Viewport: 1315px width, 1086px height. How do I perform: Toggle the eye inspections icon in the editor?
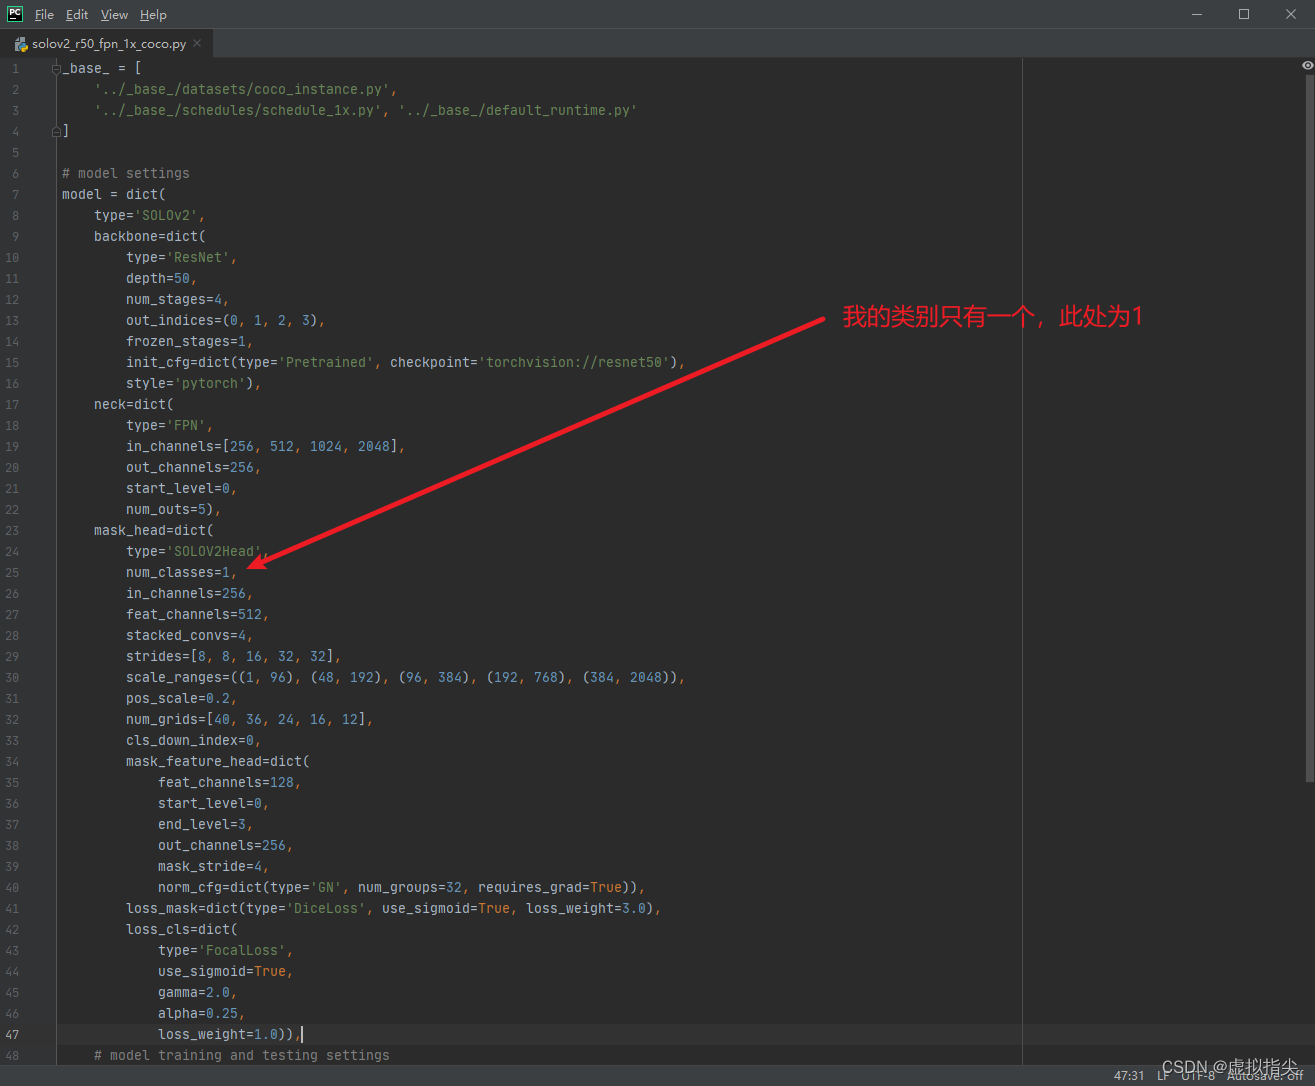tap(1307, 65)
